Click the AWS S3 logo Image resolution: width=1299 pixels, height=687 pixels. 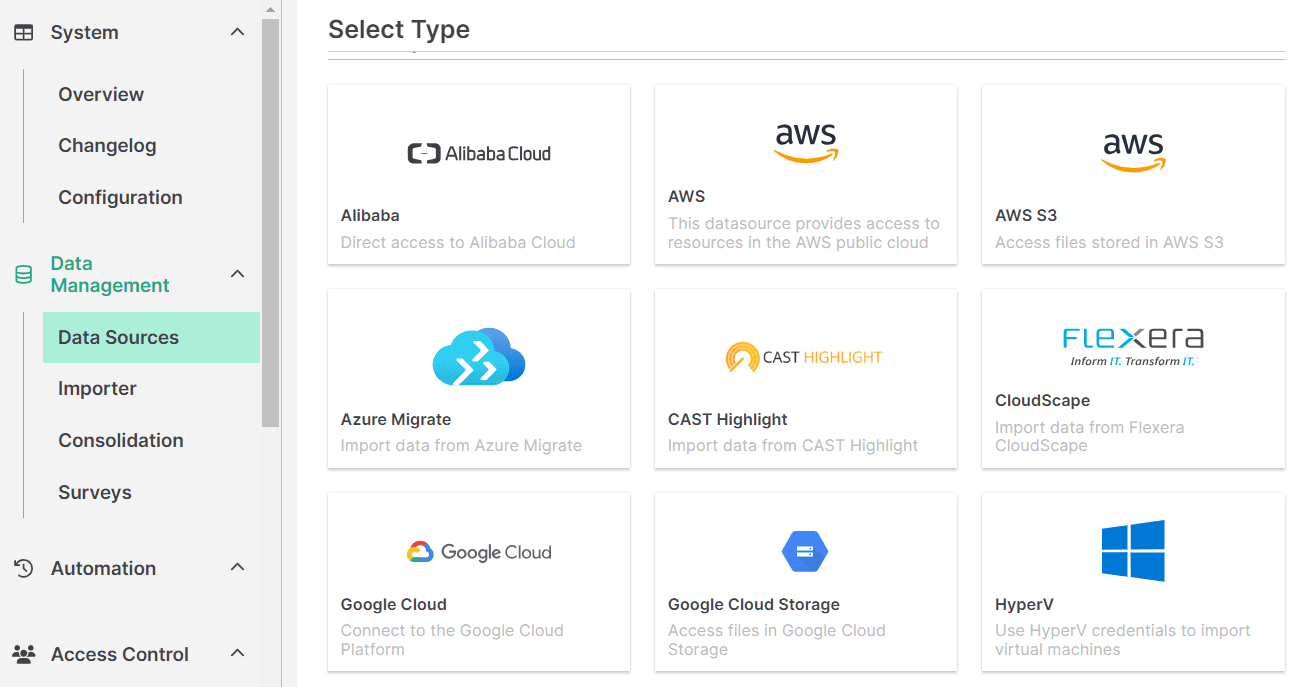(x=1133, y=148)
